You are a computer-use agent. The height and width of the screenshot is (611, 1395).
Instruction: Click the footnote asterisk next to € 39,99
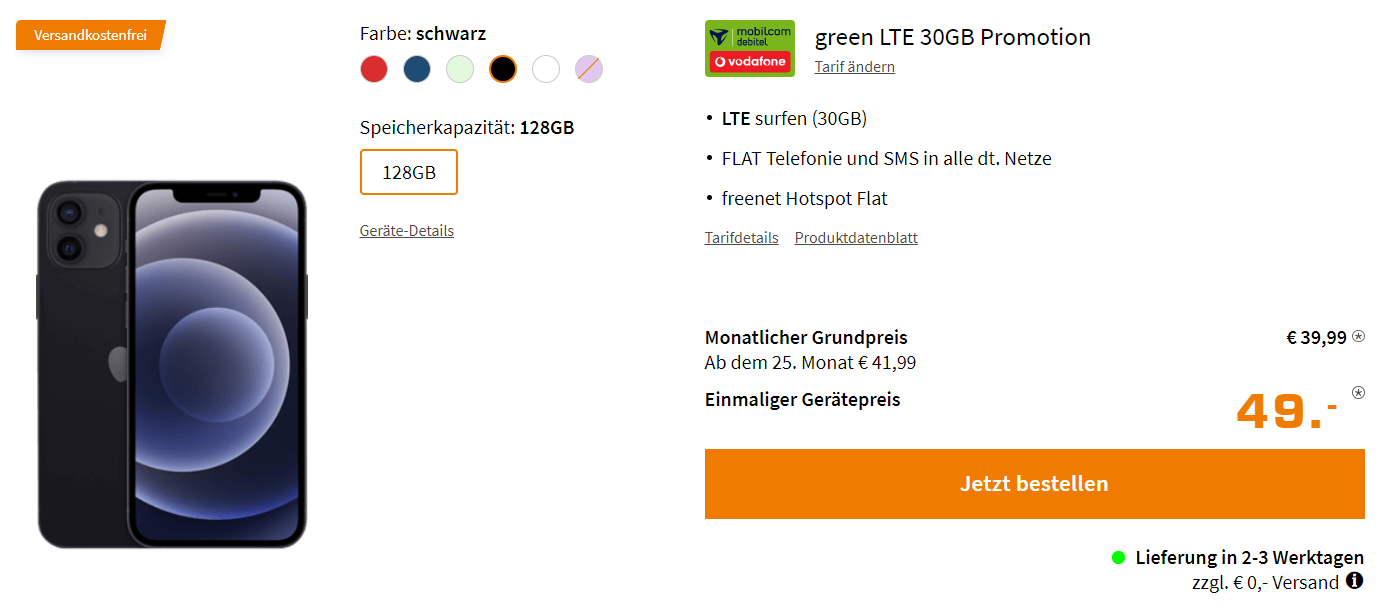click(x=1358, y=336)
